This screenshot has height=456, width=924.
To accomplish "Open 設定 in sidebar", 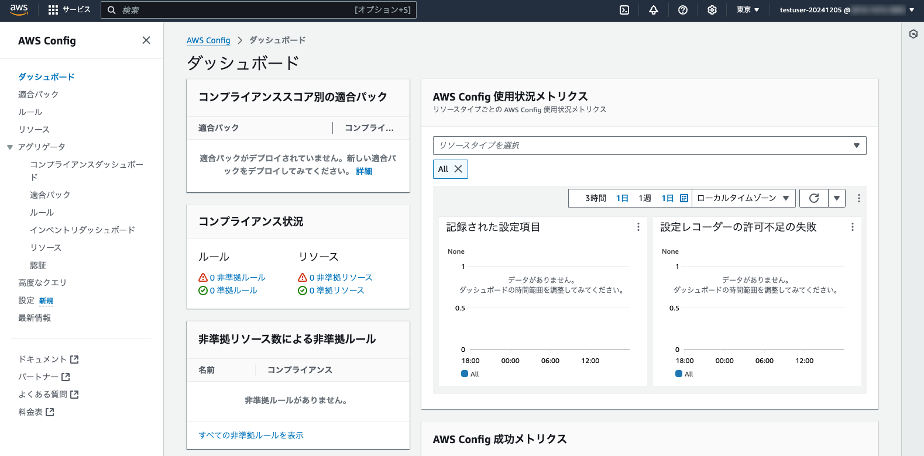I will [27, 300].
